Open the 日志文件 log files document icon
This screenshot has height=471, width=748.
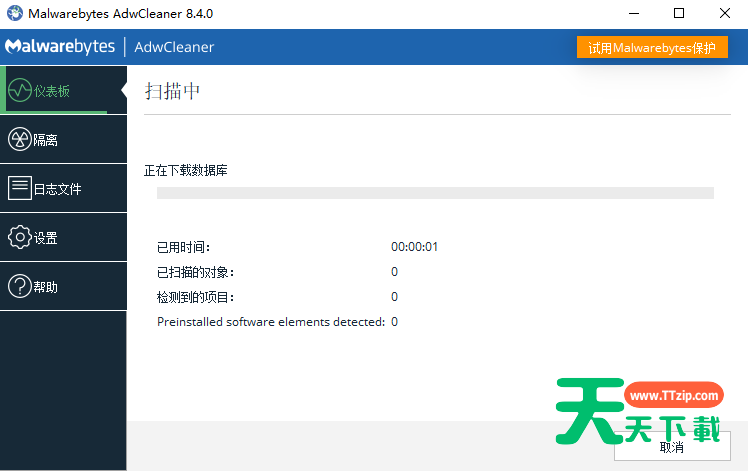click(20, 188)
